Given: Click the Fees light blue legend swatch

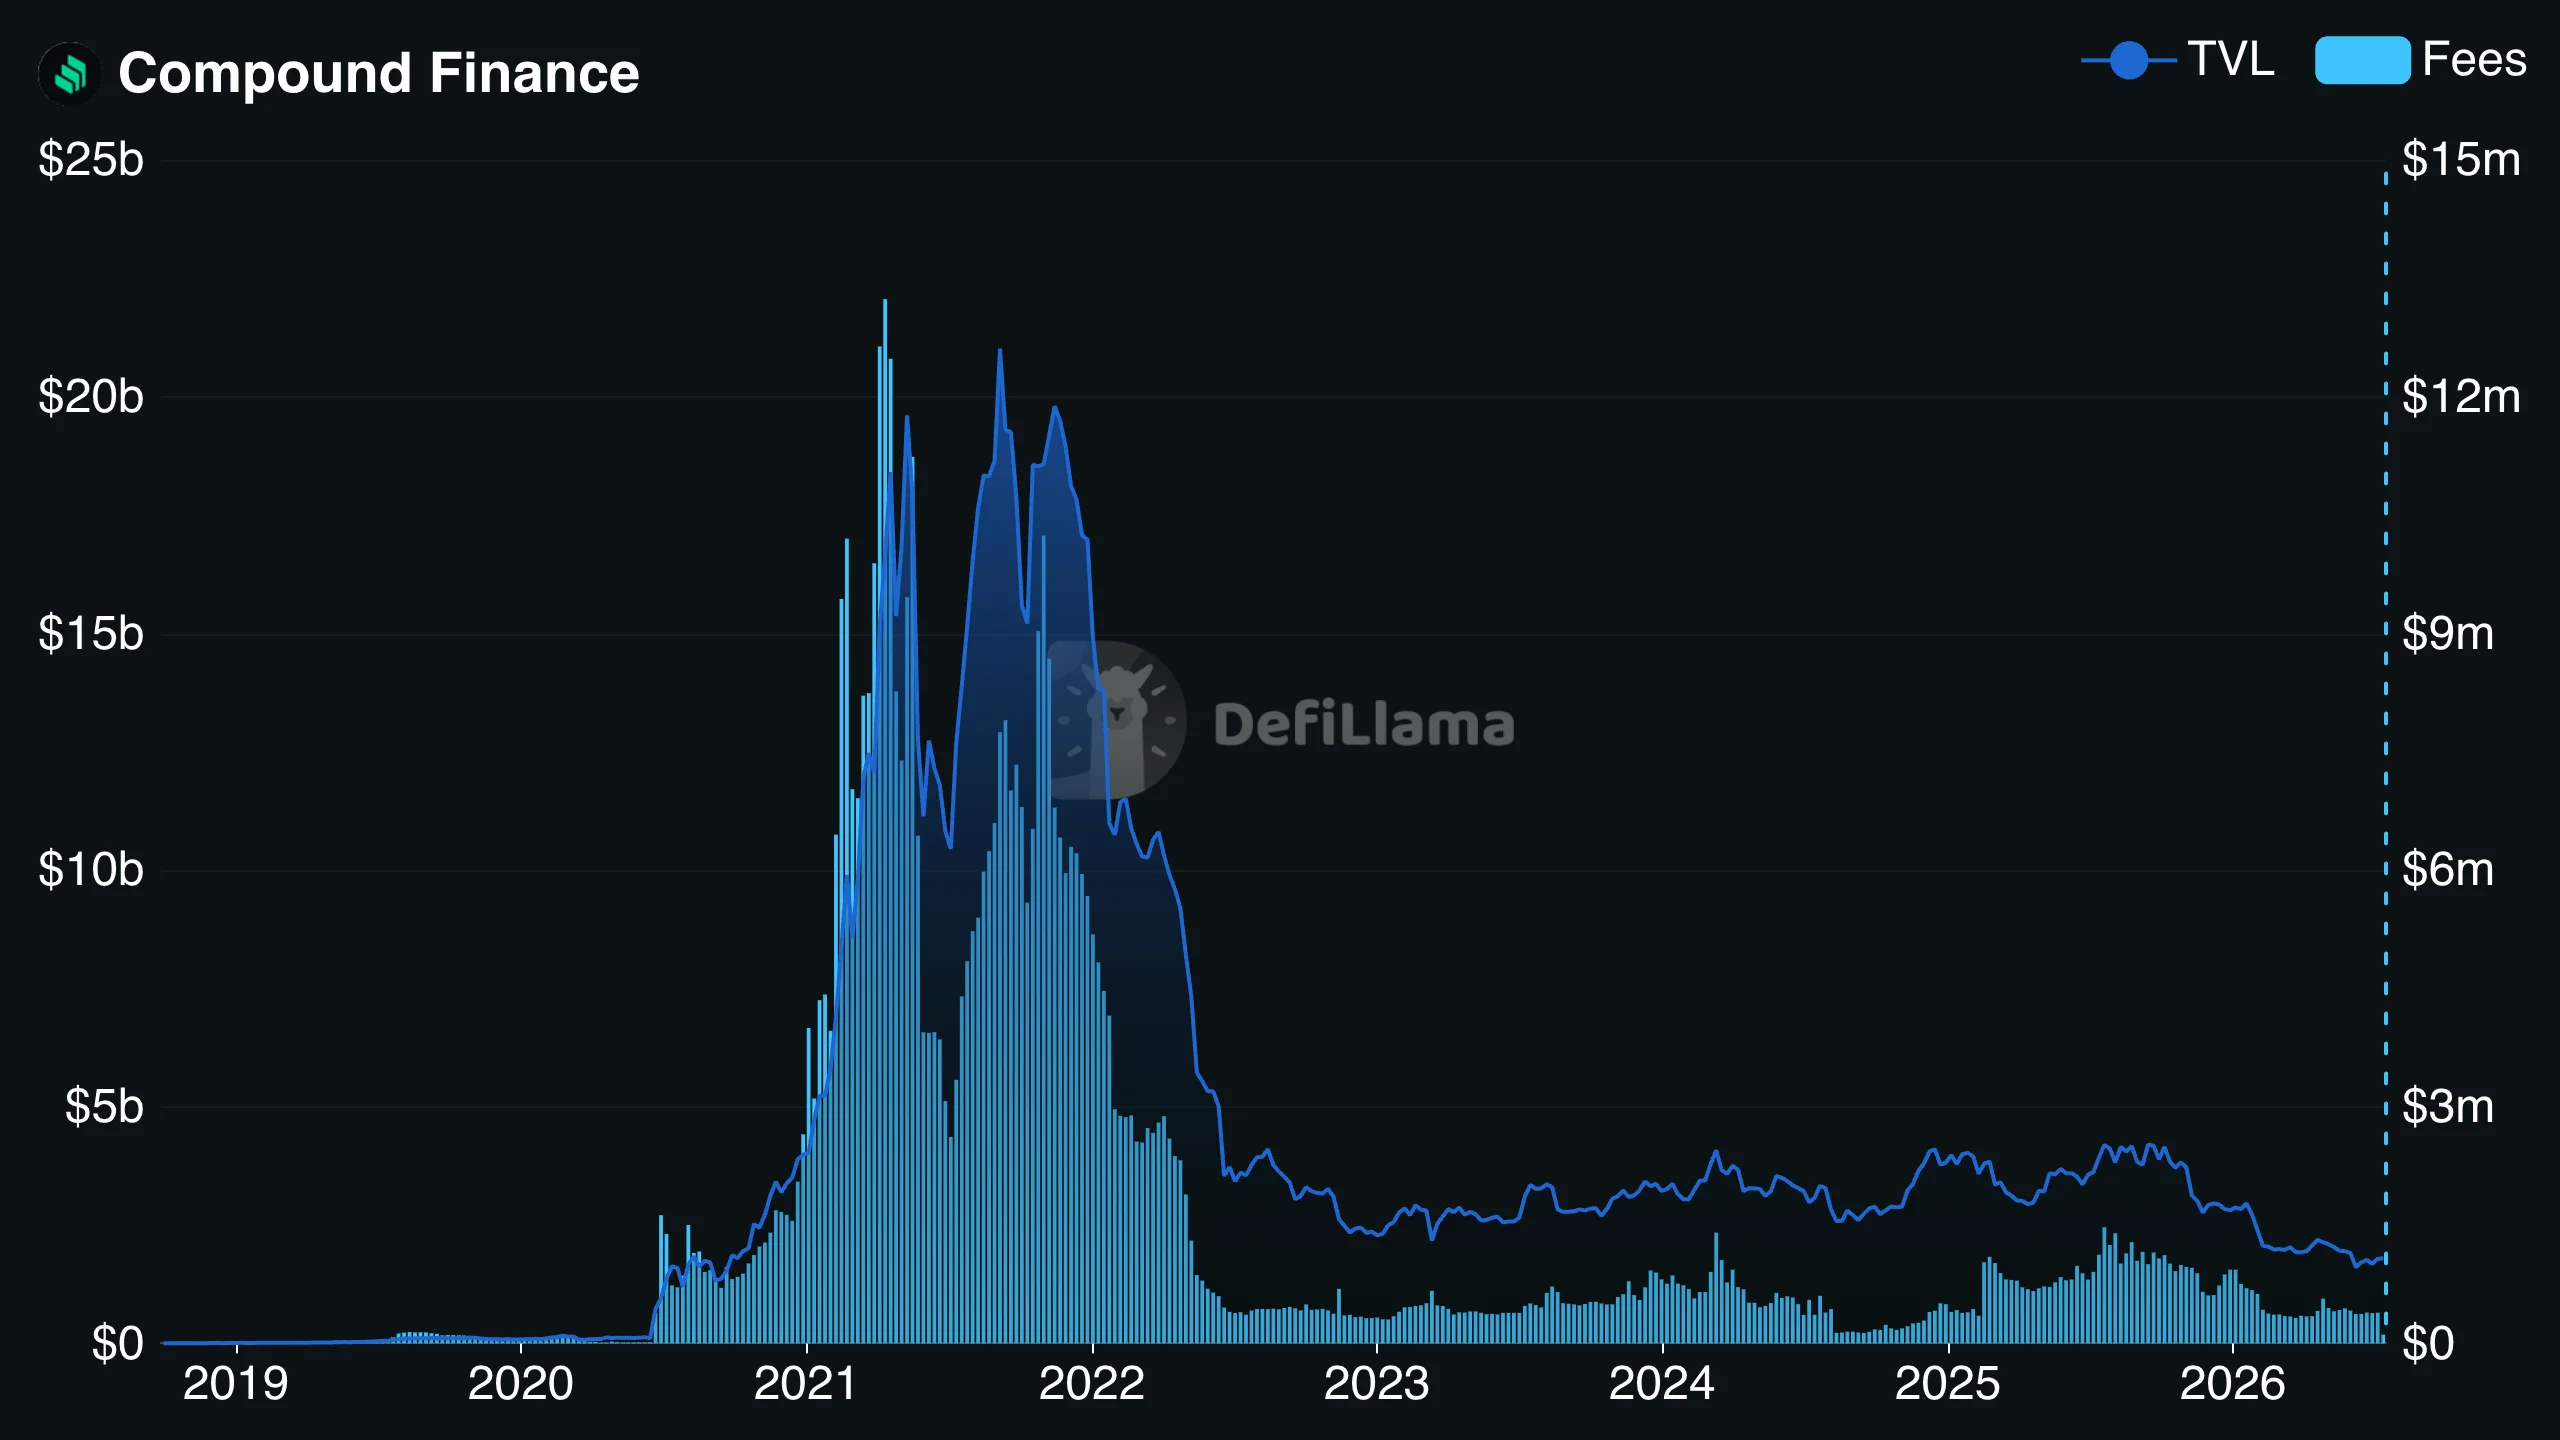Looking at the screenshot, I should (2362, 60).
